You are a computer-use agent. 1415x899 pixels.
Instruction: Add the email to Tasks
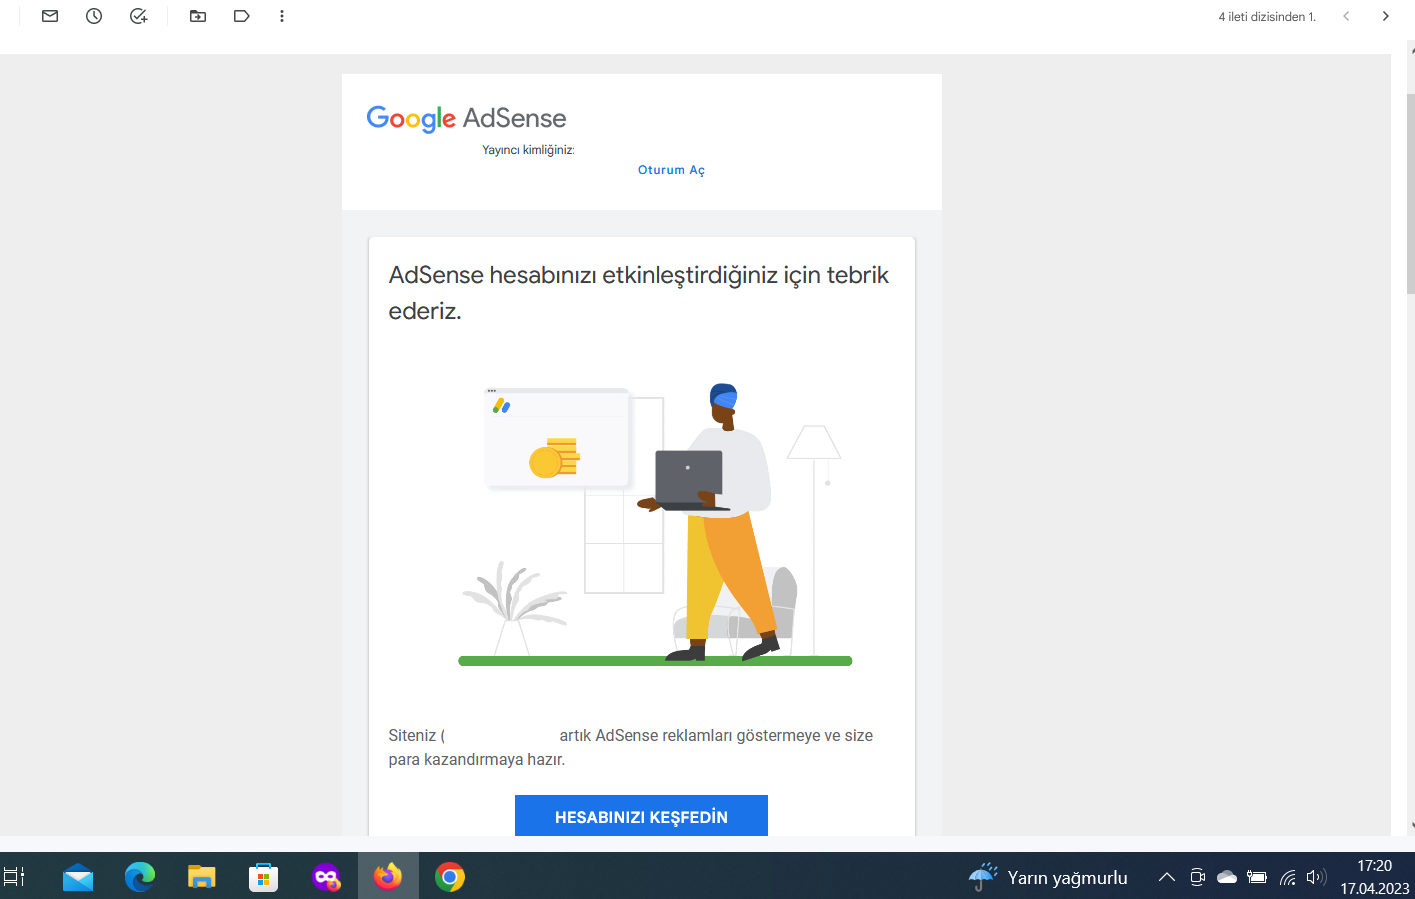pos(139,16)
